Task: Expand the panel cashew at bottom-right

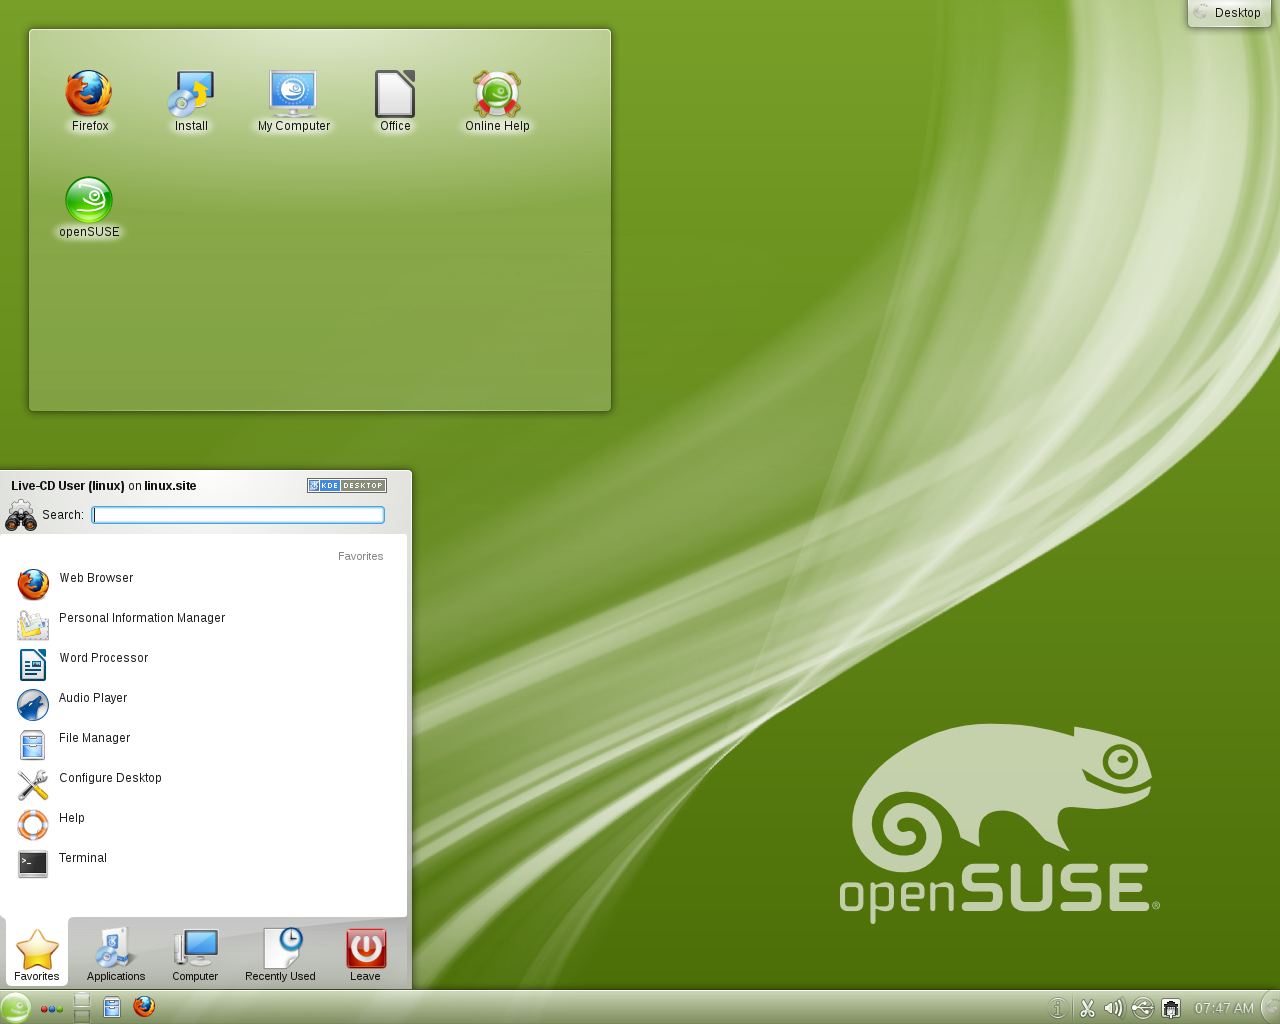Action: 1270,1008
